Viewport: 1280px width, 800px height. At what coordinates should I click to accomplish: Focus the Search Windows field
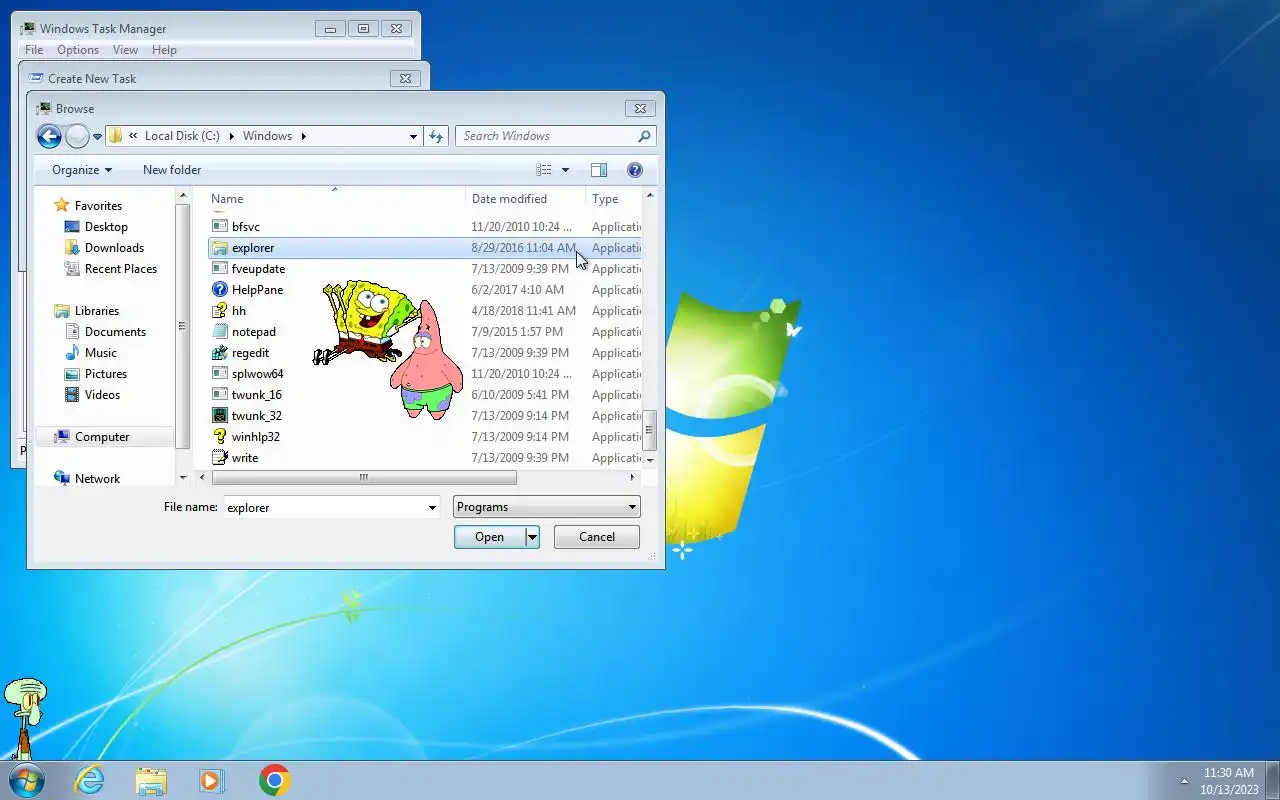pyautogui.click(x=556, y=136)
